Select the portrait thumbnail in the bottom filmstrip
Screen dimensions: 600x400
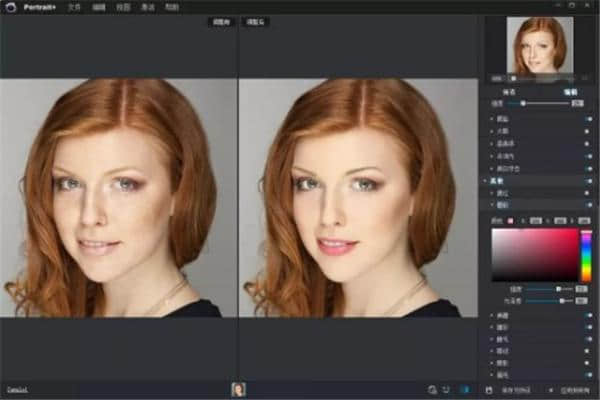[x=239, y=389]
